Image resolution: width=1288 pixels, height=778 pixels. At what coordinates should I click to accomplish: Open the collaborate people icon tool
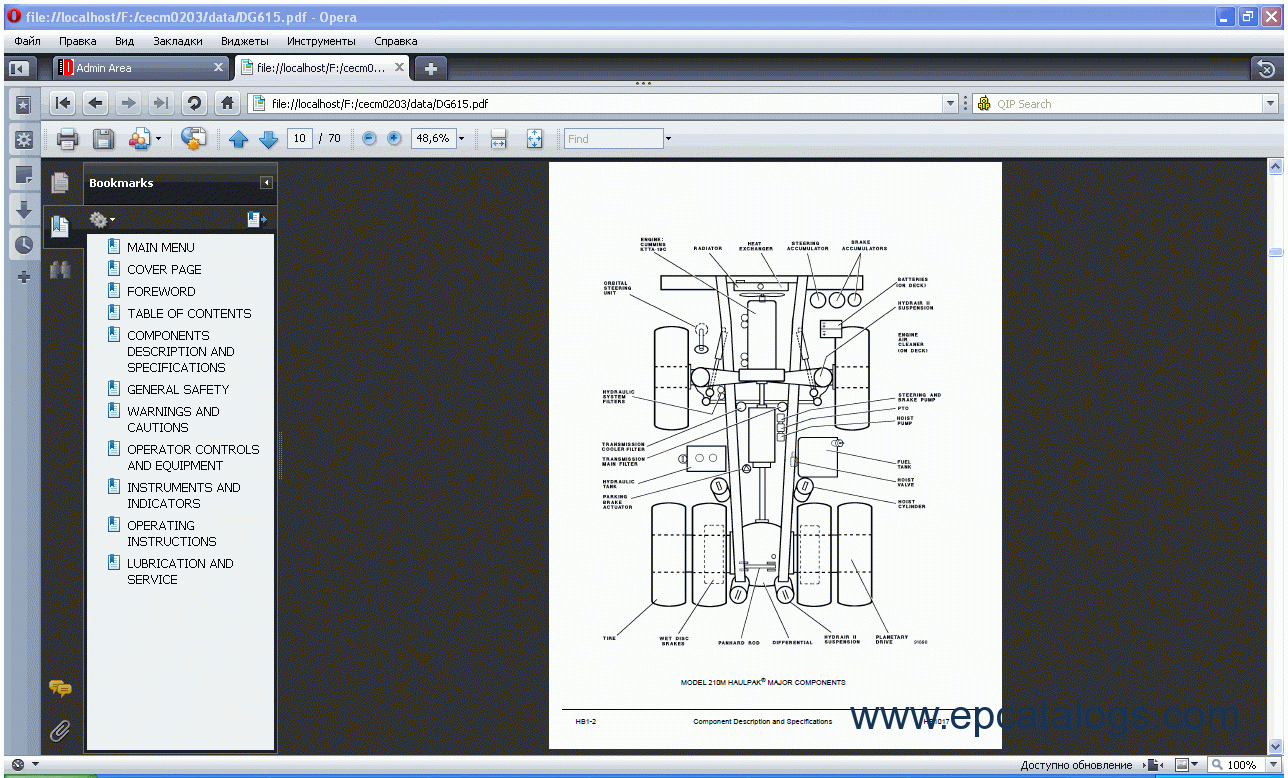(x=139, y=139)
